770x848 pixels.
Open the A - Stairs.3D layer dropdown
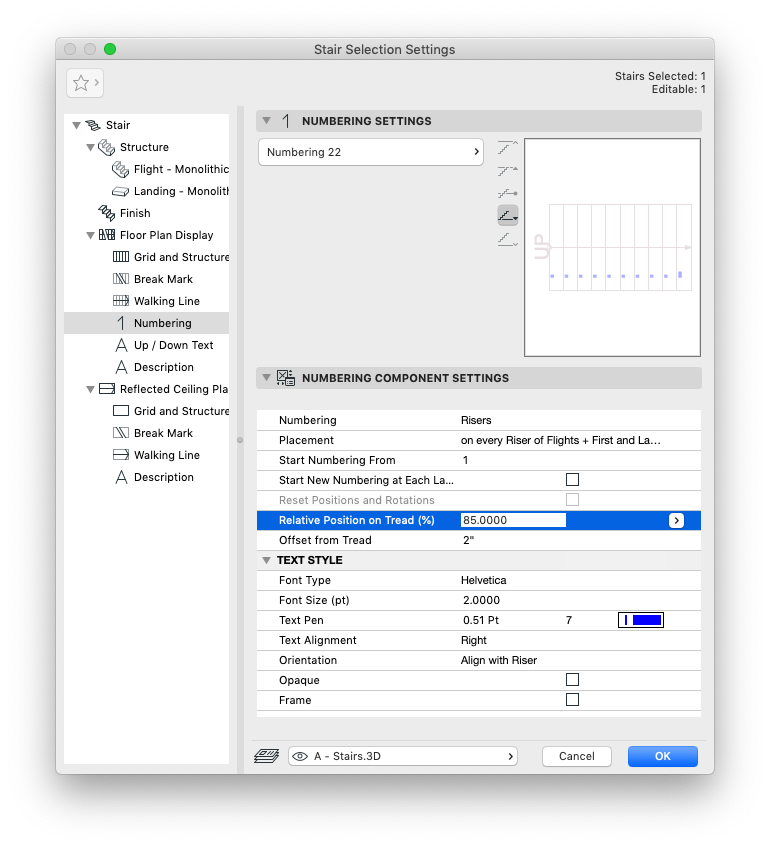pyautogui.click(x=403, y=756)
